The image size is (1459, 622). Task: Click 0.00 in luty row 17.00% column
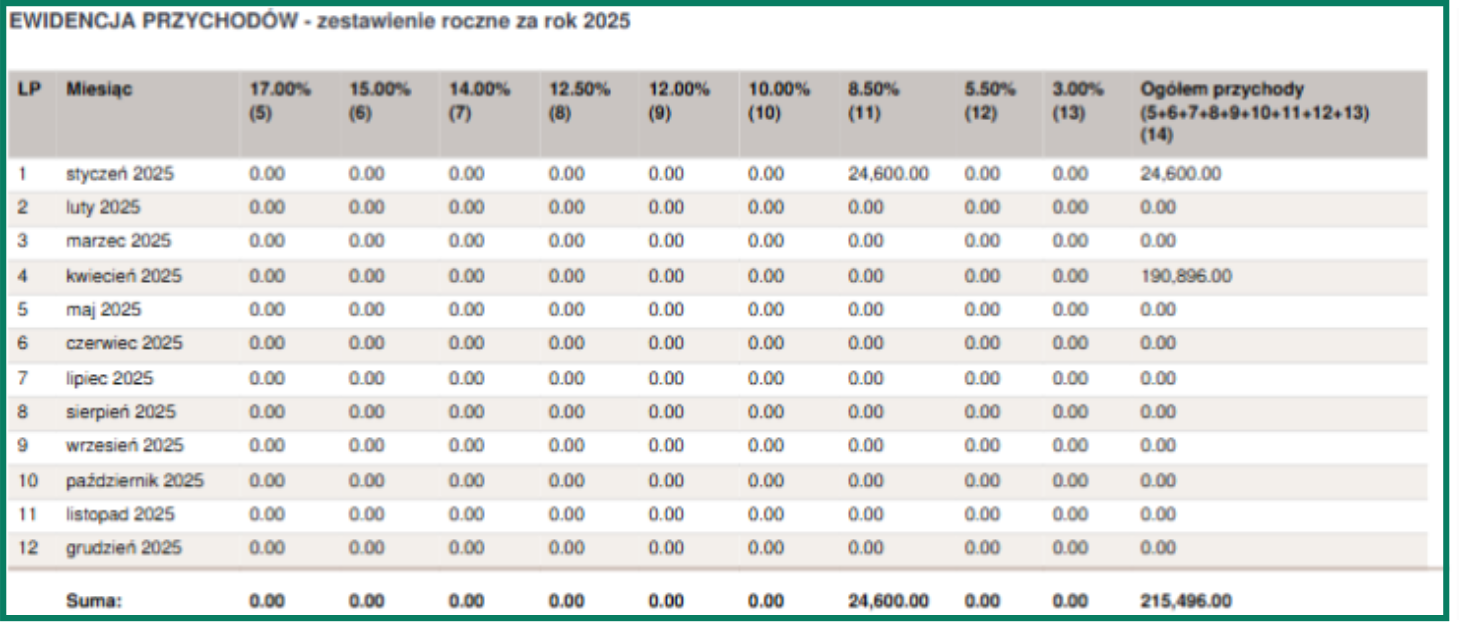267,208
